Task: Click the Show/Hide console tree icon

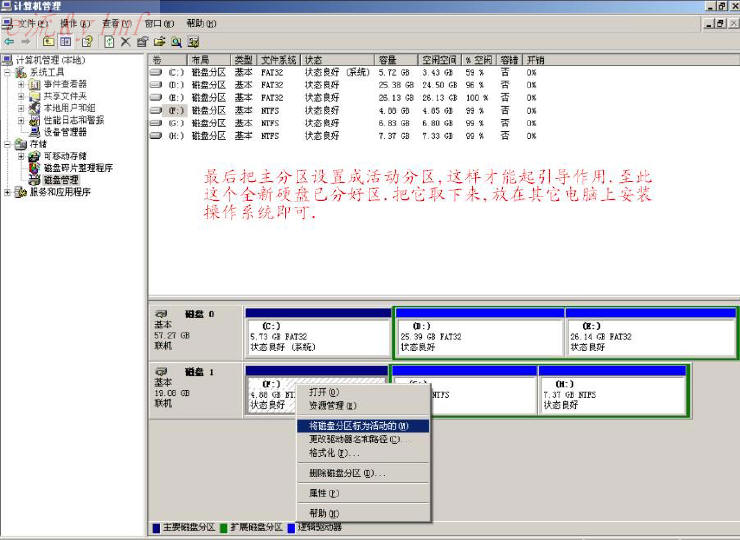Action: (x=66, y=41)
